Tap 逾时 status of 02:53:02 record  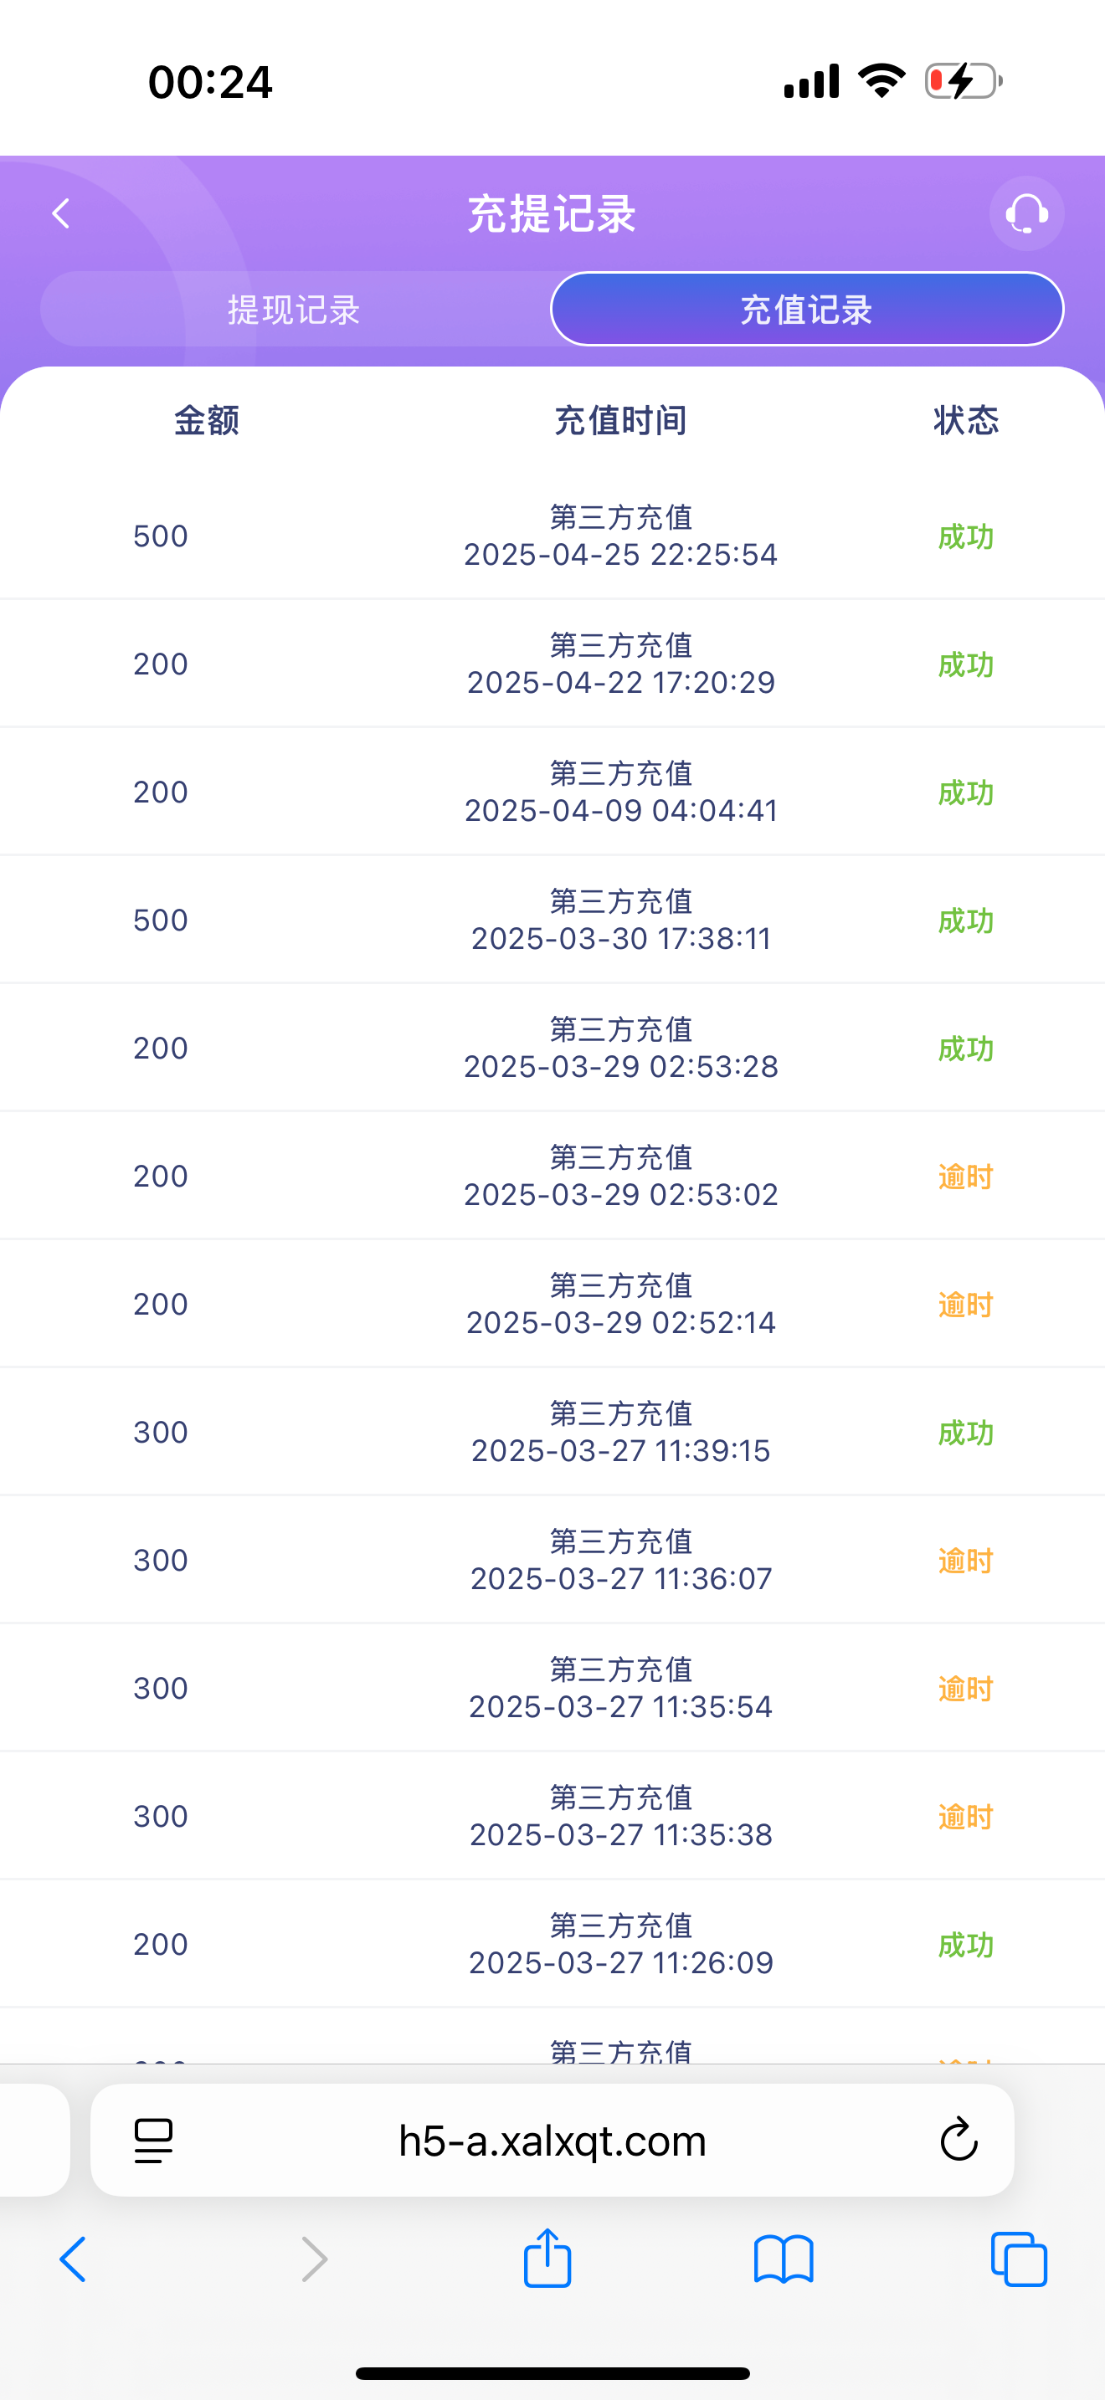965,1177
